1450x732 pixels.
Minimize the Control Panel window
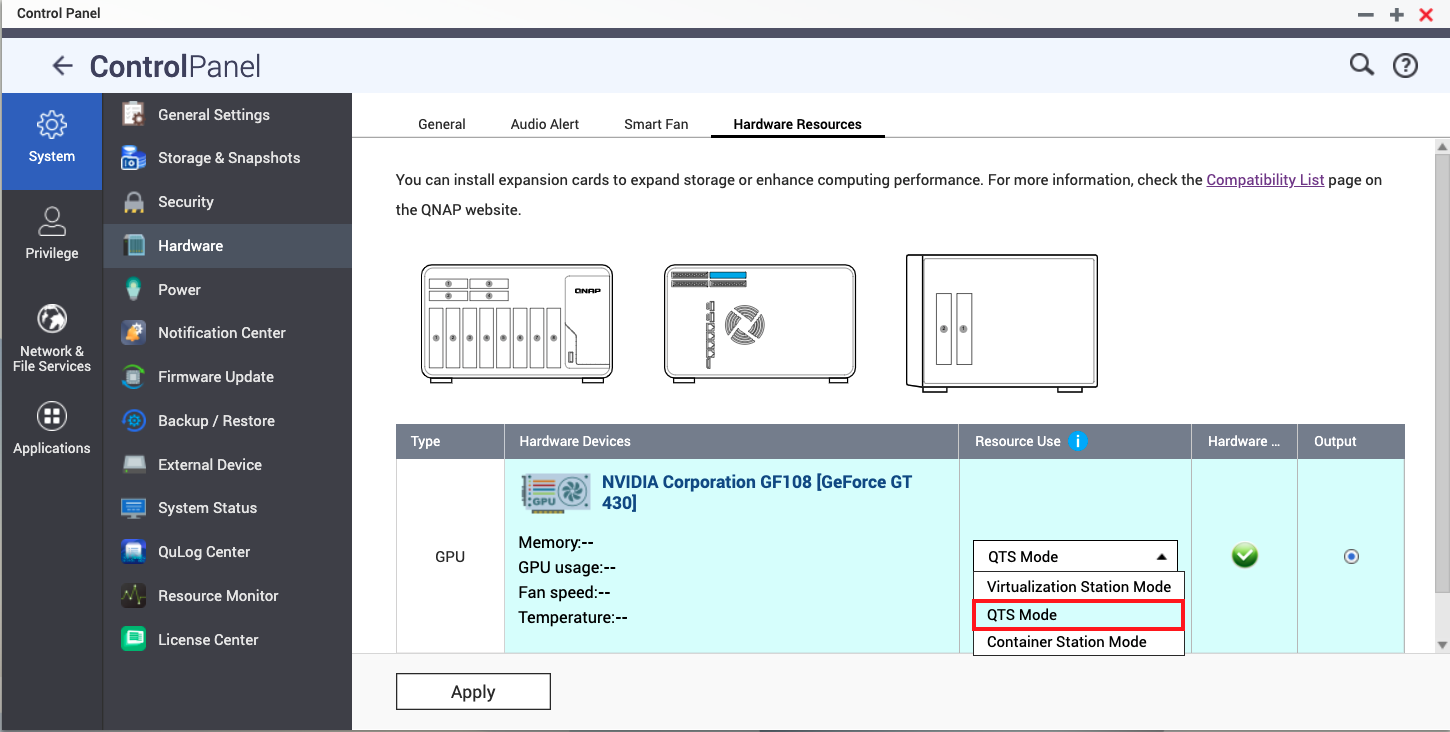1365,14
